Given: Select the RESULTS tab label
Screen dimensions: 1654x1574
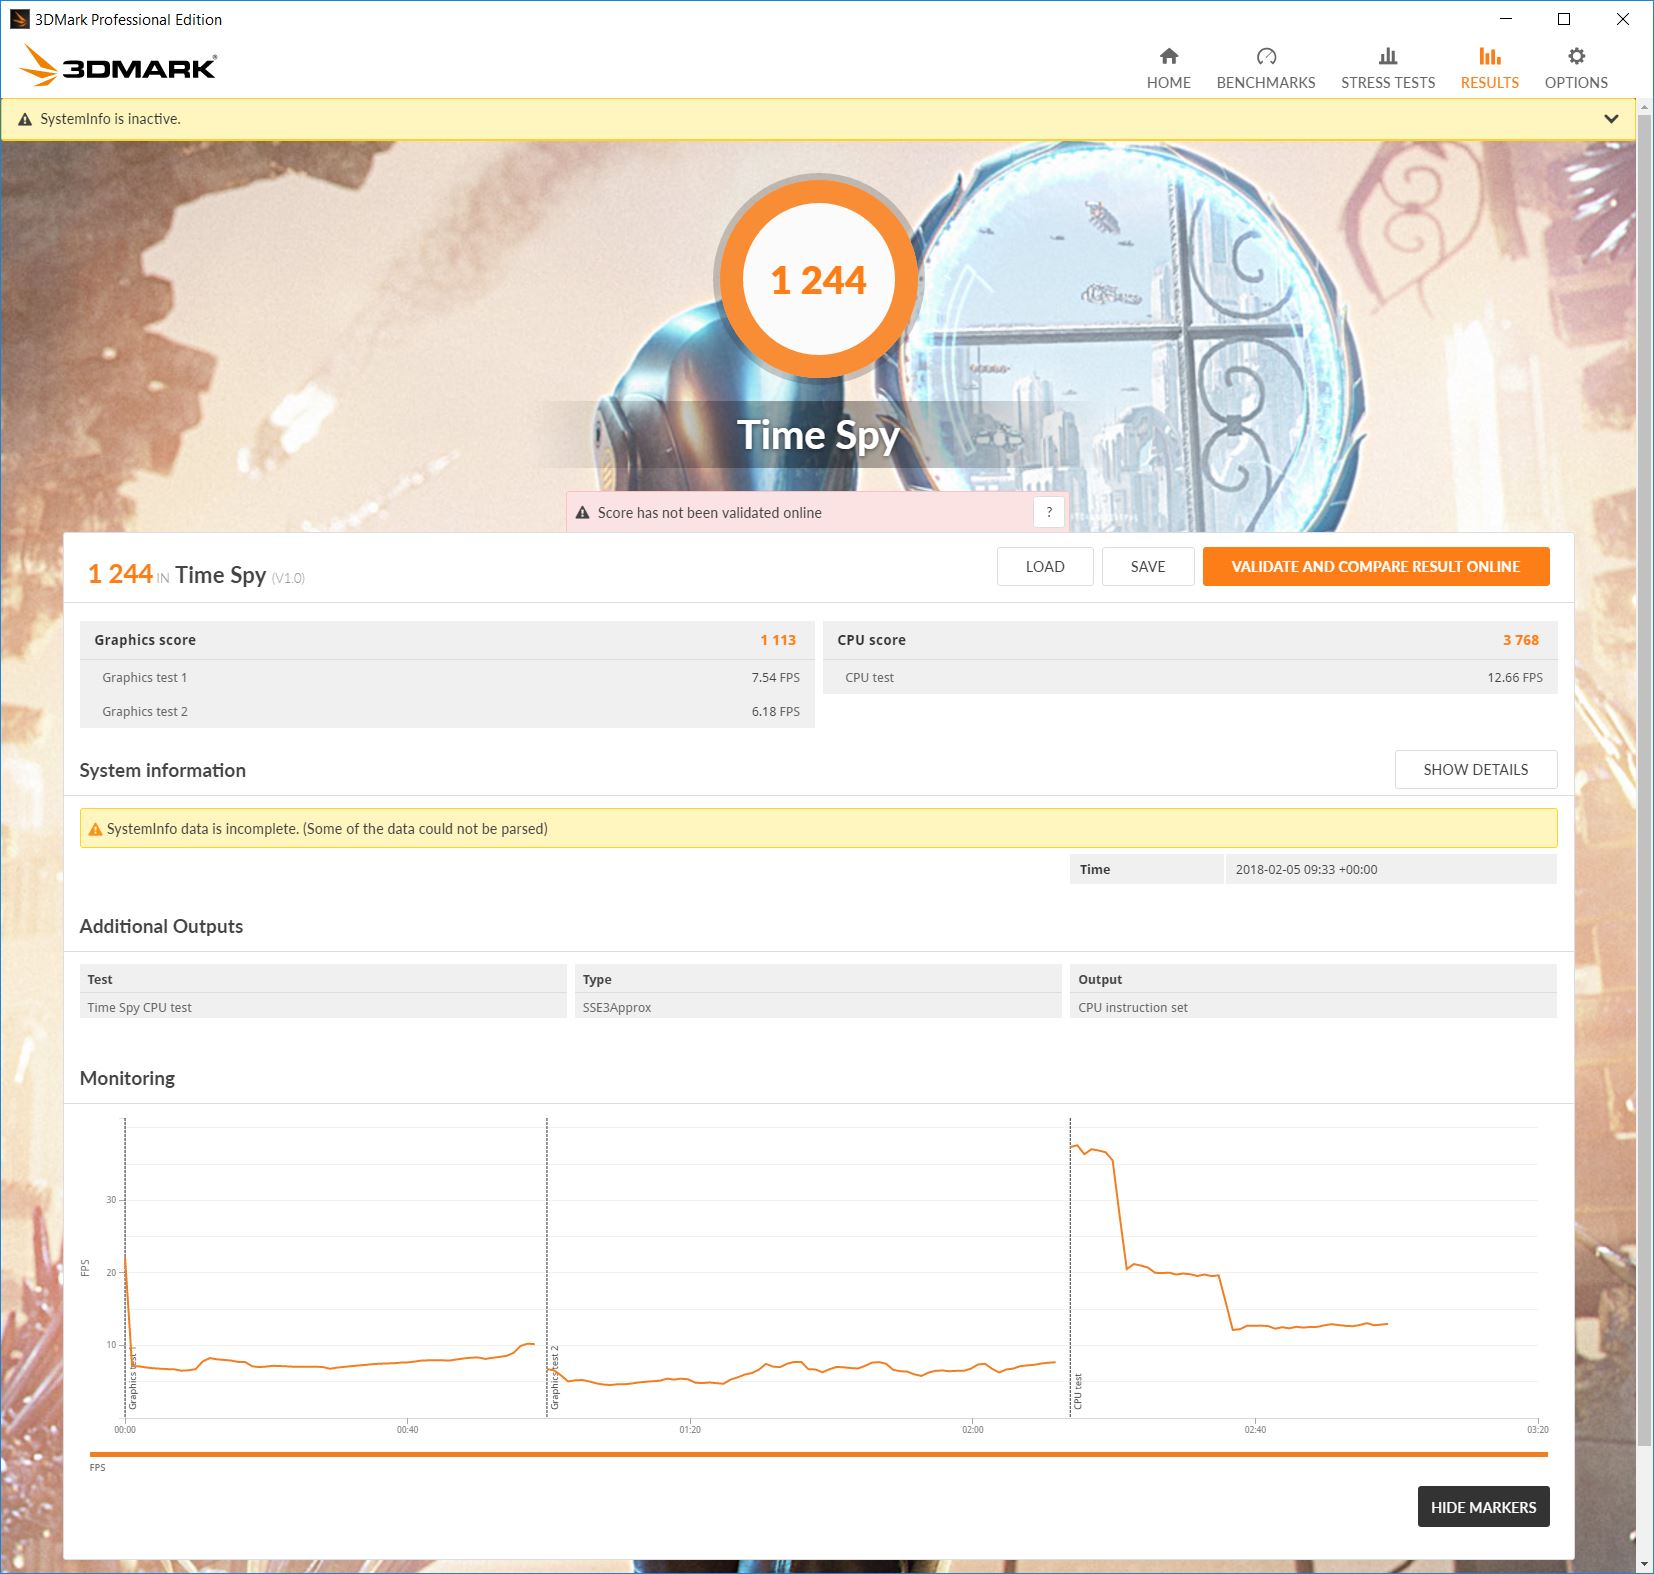Looking at the screenshot, I should pyautogui.click(x=1490, y=83).
